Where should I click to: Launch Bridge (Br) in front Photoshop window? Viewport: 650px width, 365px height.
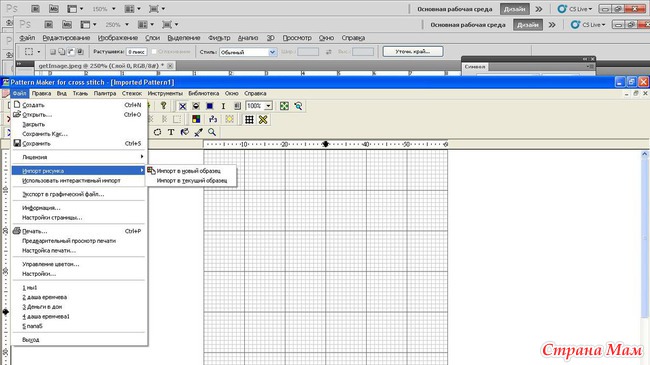[x=49, y=25]
